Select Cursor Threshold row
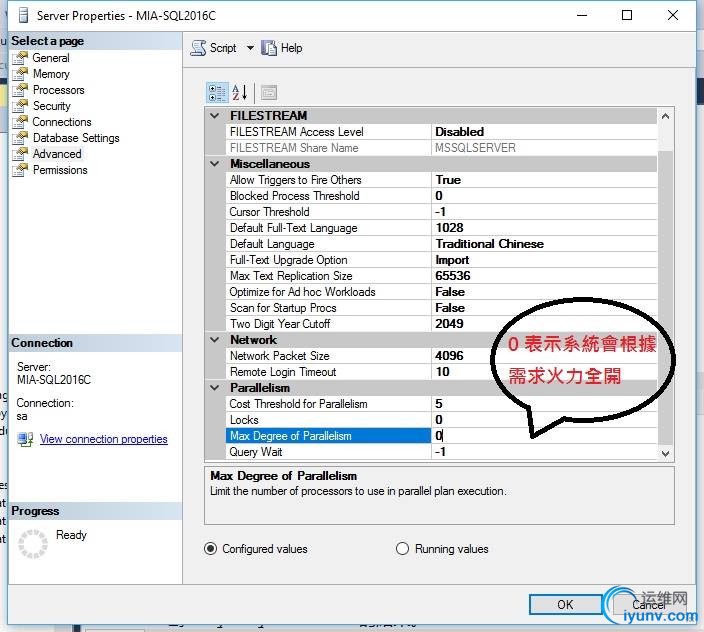 click(441, 212)
